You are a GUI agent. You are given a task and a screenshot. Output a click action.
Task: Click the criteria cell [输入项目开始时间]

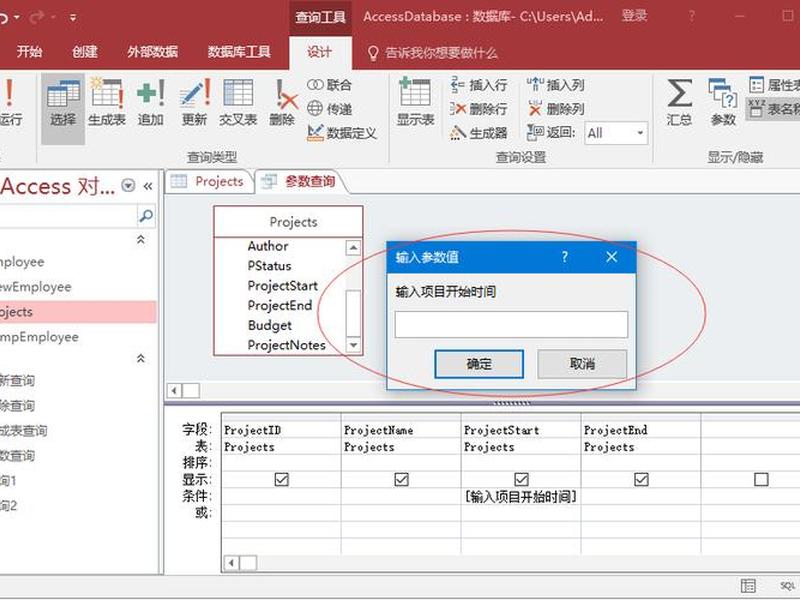[x=521, y=496]
